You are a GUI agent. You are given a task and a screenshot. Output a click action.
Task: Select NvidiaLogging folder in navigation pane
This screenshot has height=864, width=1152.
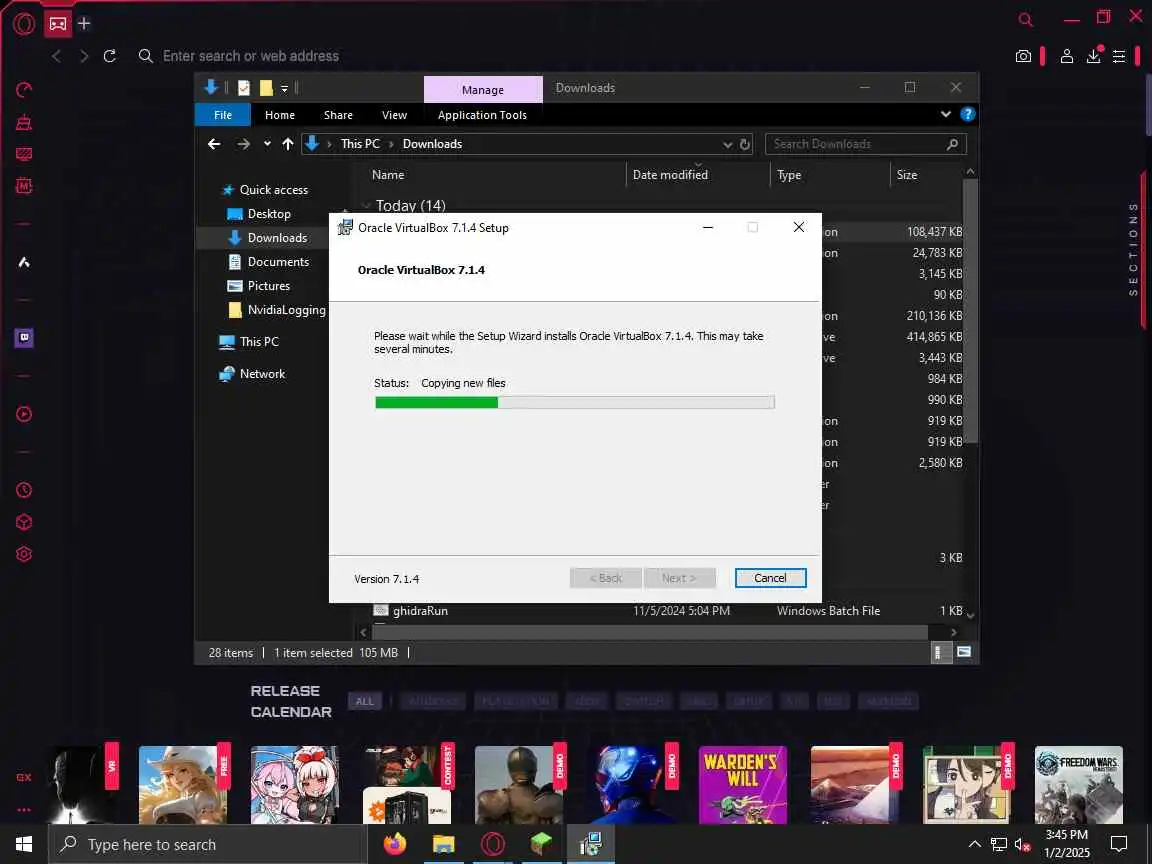click(x=287, y=310)
